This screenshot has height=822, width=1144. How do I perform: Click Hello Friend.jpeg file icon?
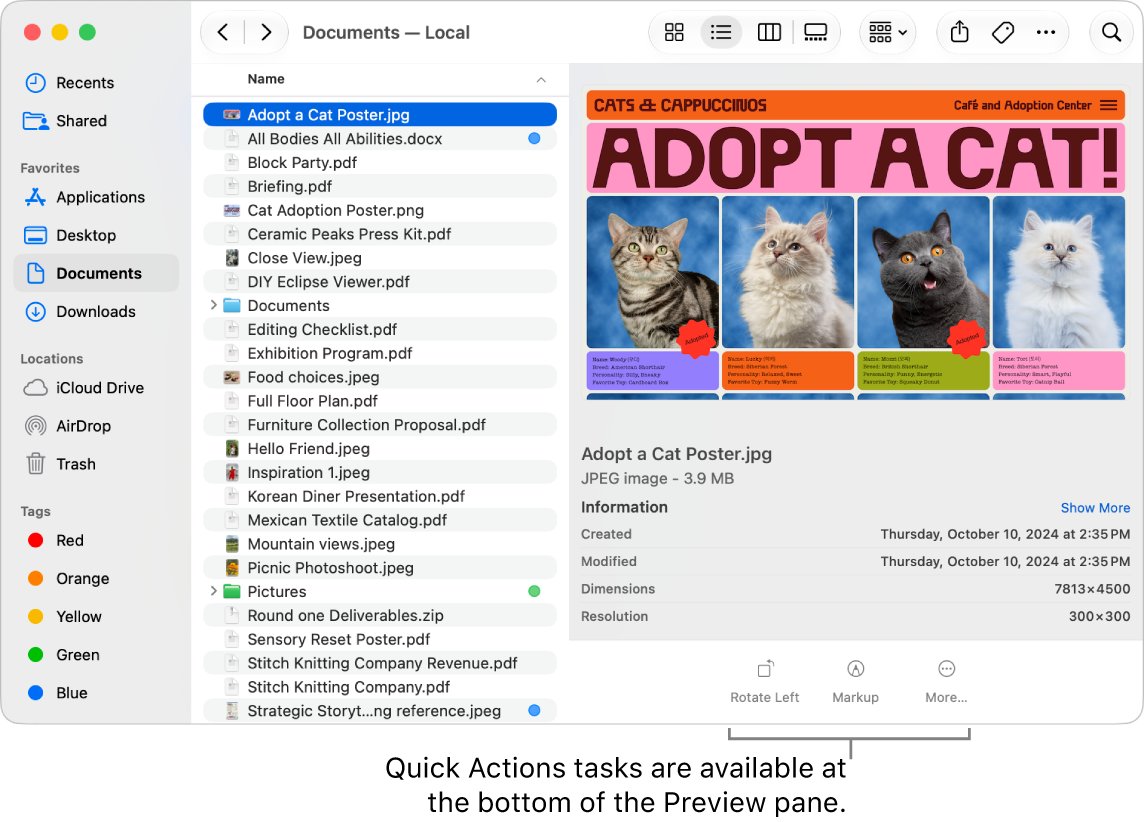pos(231,449)
